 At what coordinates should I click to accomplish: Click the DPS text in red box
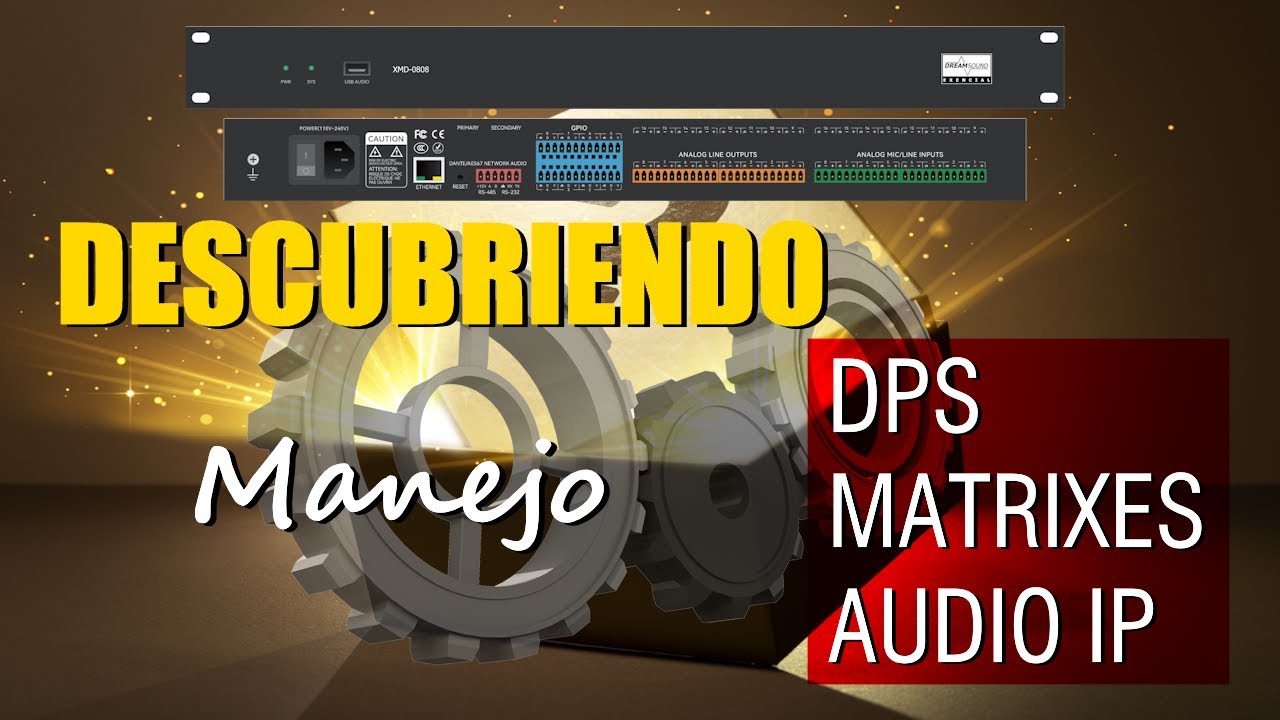[x=904, y=396]
